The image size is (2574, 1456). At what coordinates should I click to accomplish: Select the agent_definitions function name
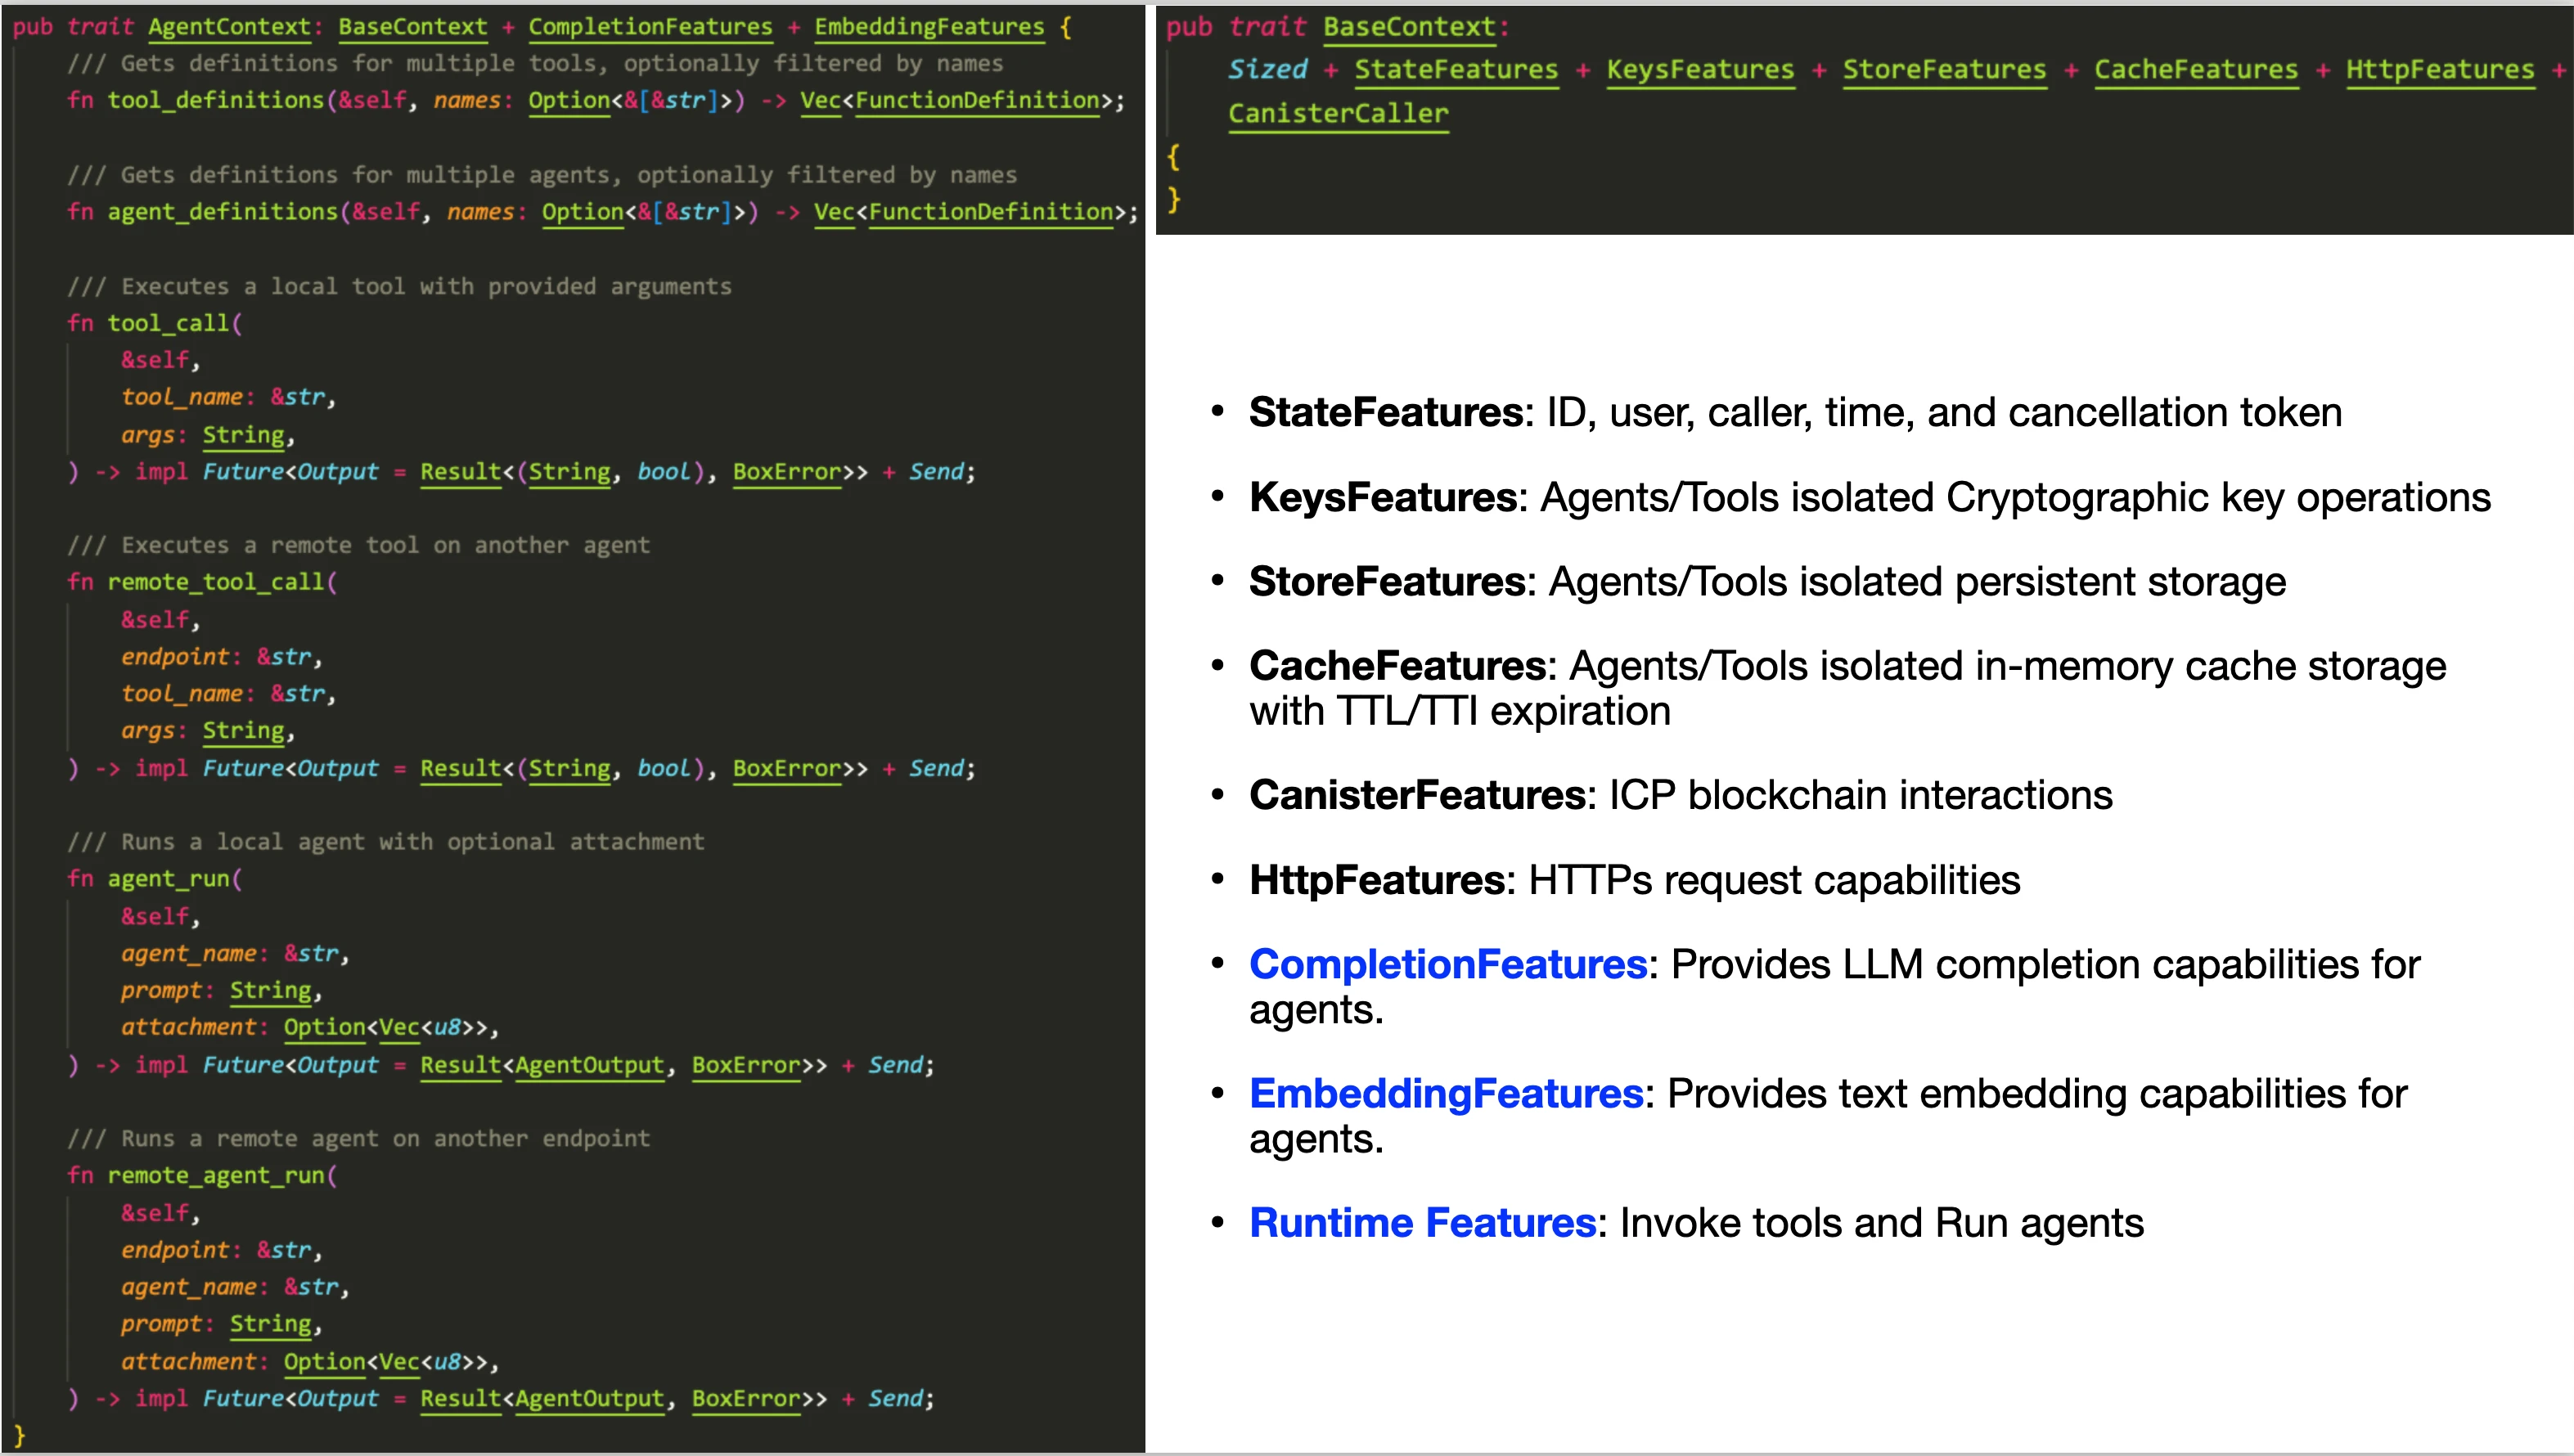point(222,211)
